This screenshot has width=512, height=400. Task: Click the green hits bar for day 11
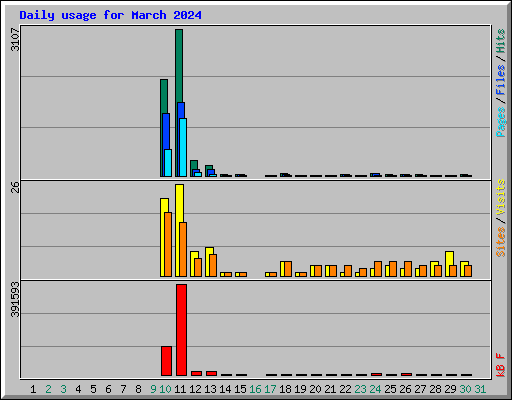click(x=179, y=66)
